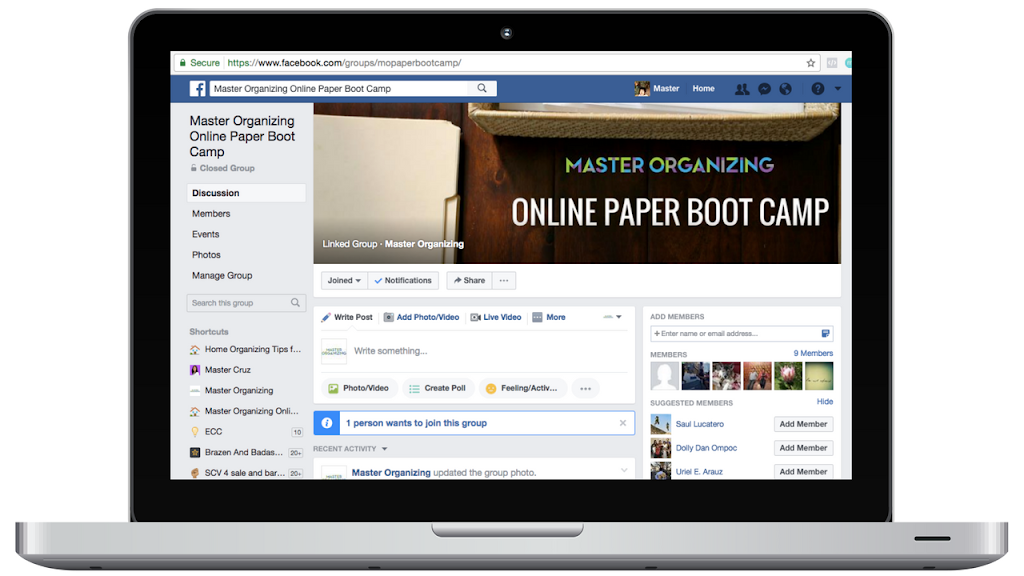1024x576 pixels.
Task: Click the add-member contact book icon
Action: coord(825,334)
